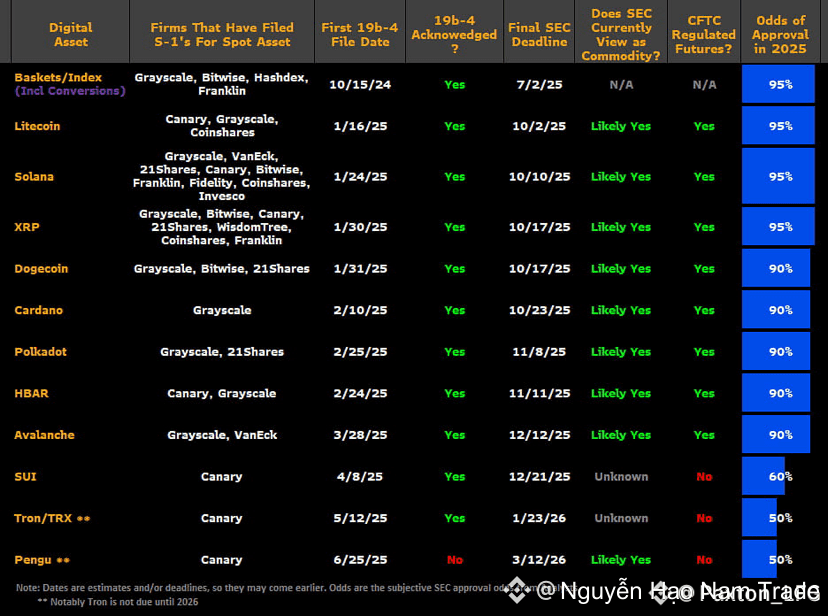Click the "6/25/25" file date
828x616 pixels.
click(360, 560)
